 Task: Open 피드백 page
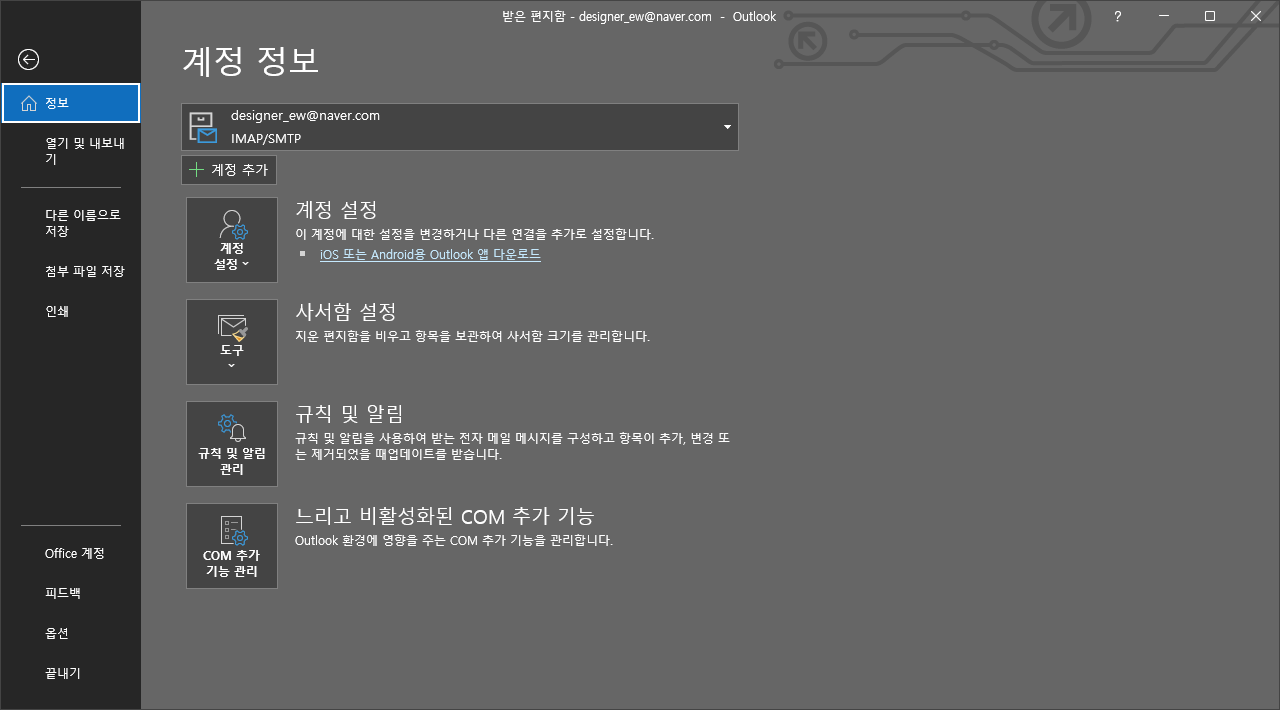tap(71, 593)
